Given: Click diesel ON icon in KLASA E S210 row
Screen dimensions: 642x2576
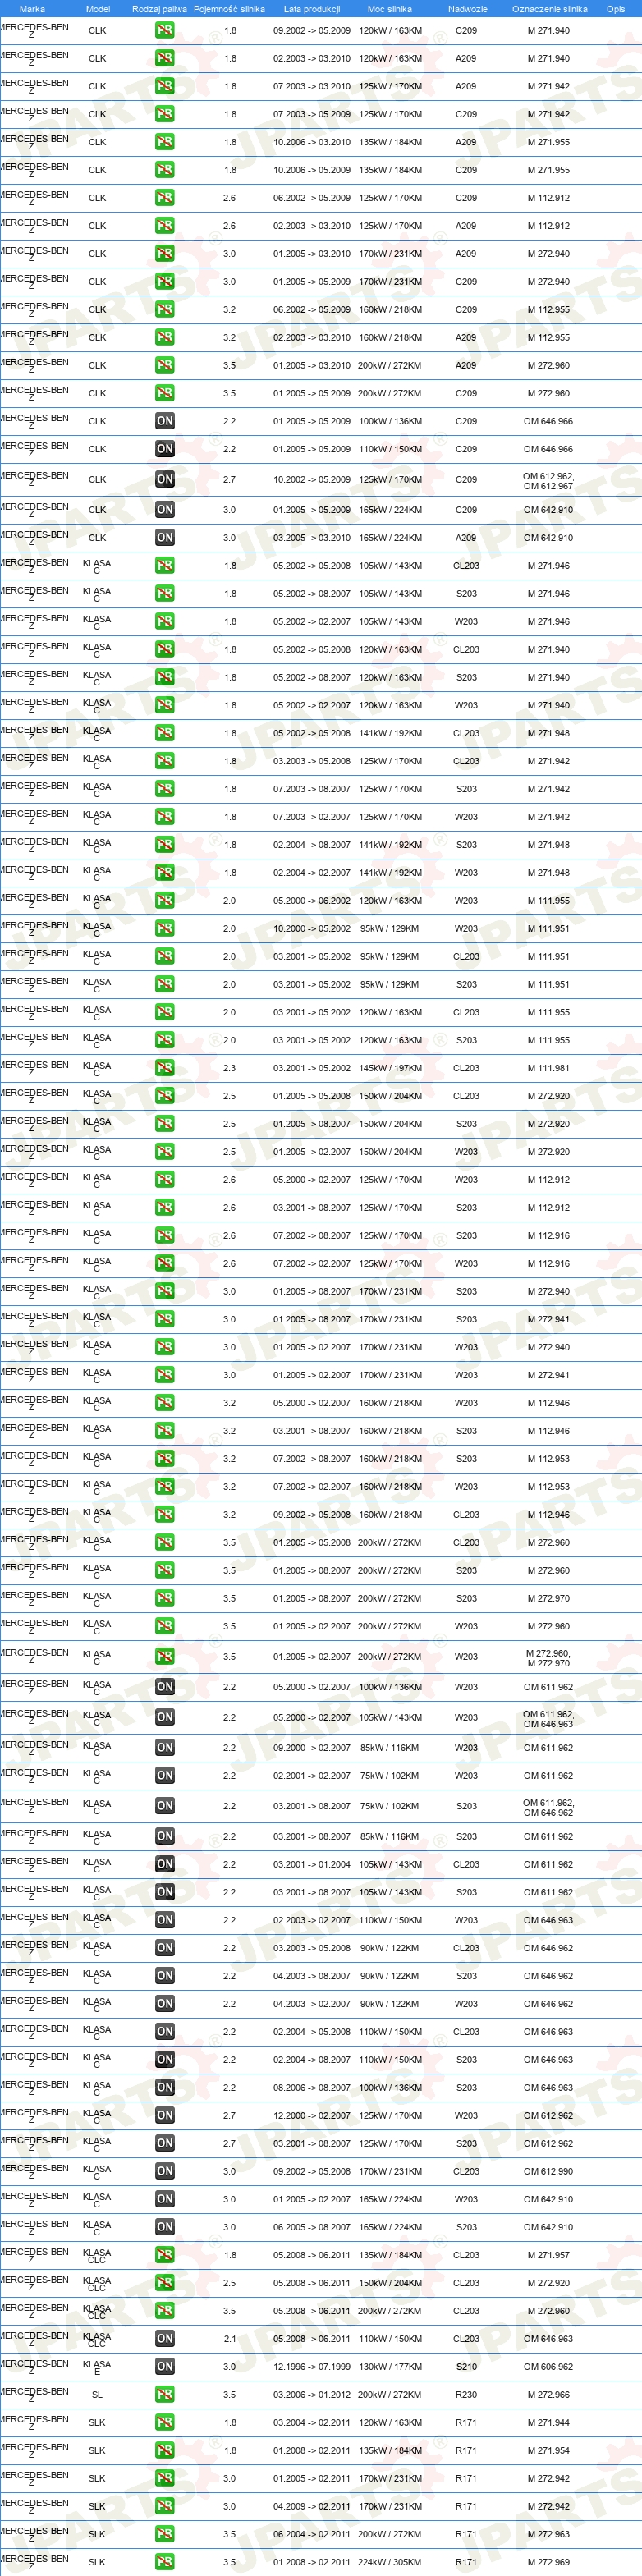Looking at the screenshot, I should (165, 2366).
